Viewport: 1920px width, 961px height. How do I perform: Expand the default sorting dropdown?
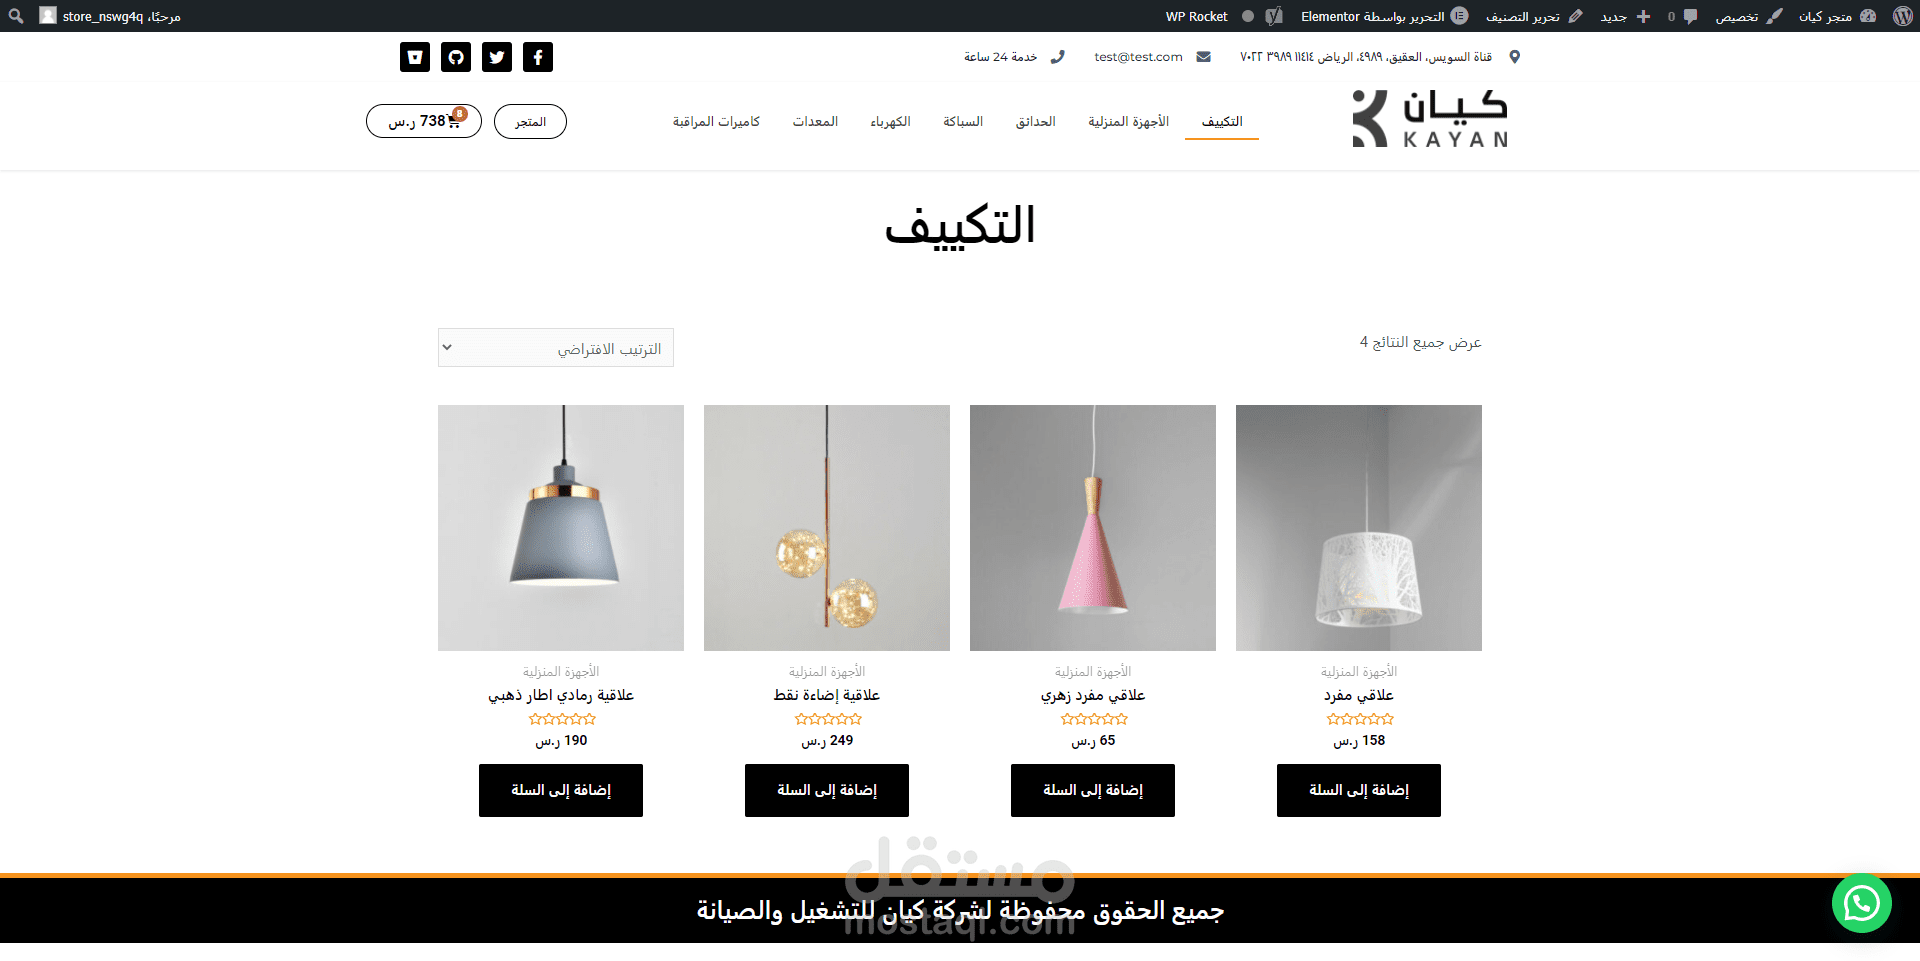click(556, 348)
